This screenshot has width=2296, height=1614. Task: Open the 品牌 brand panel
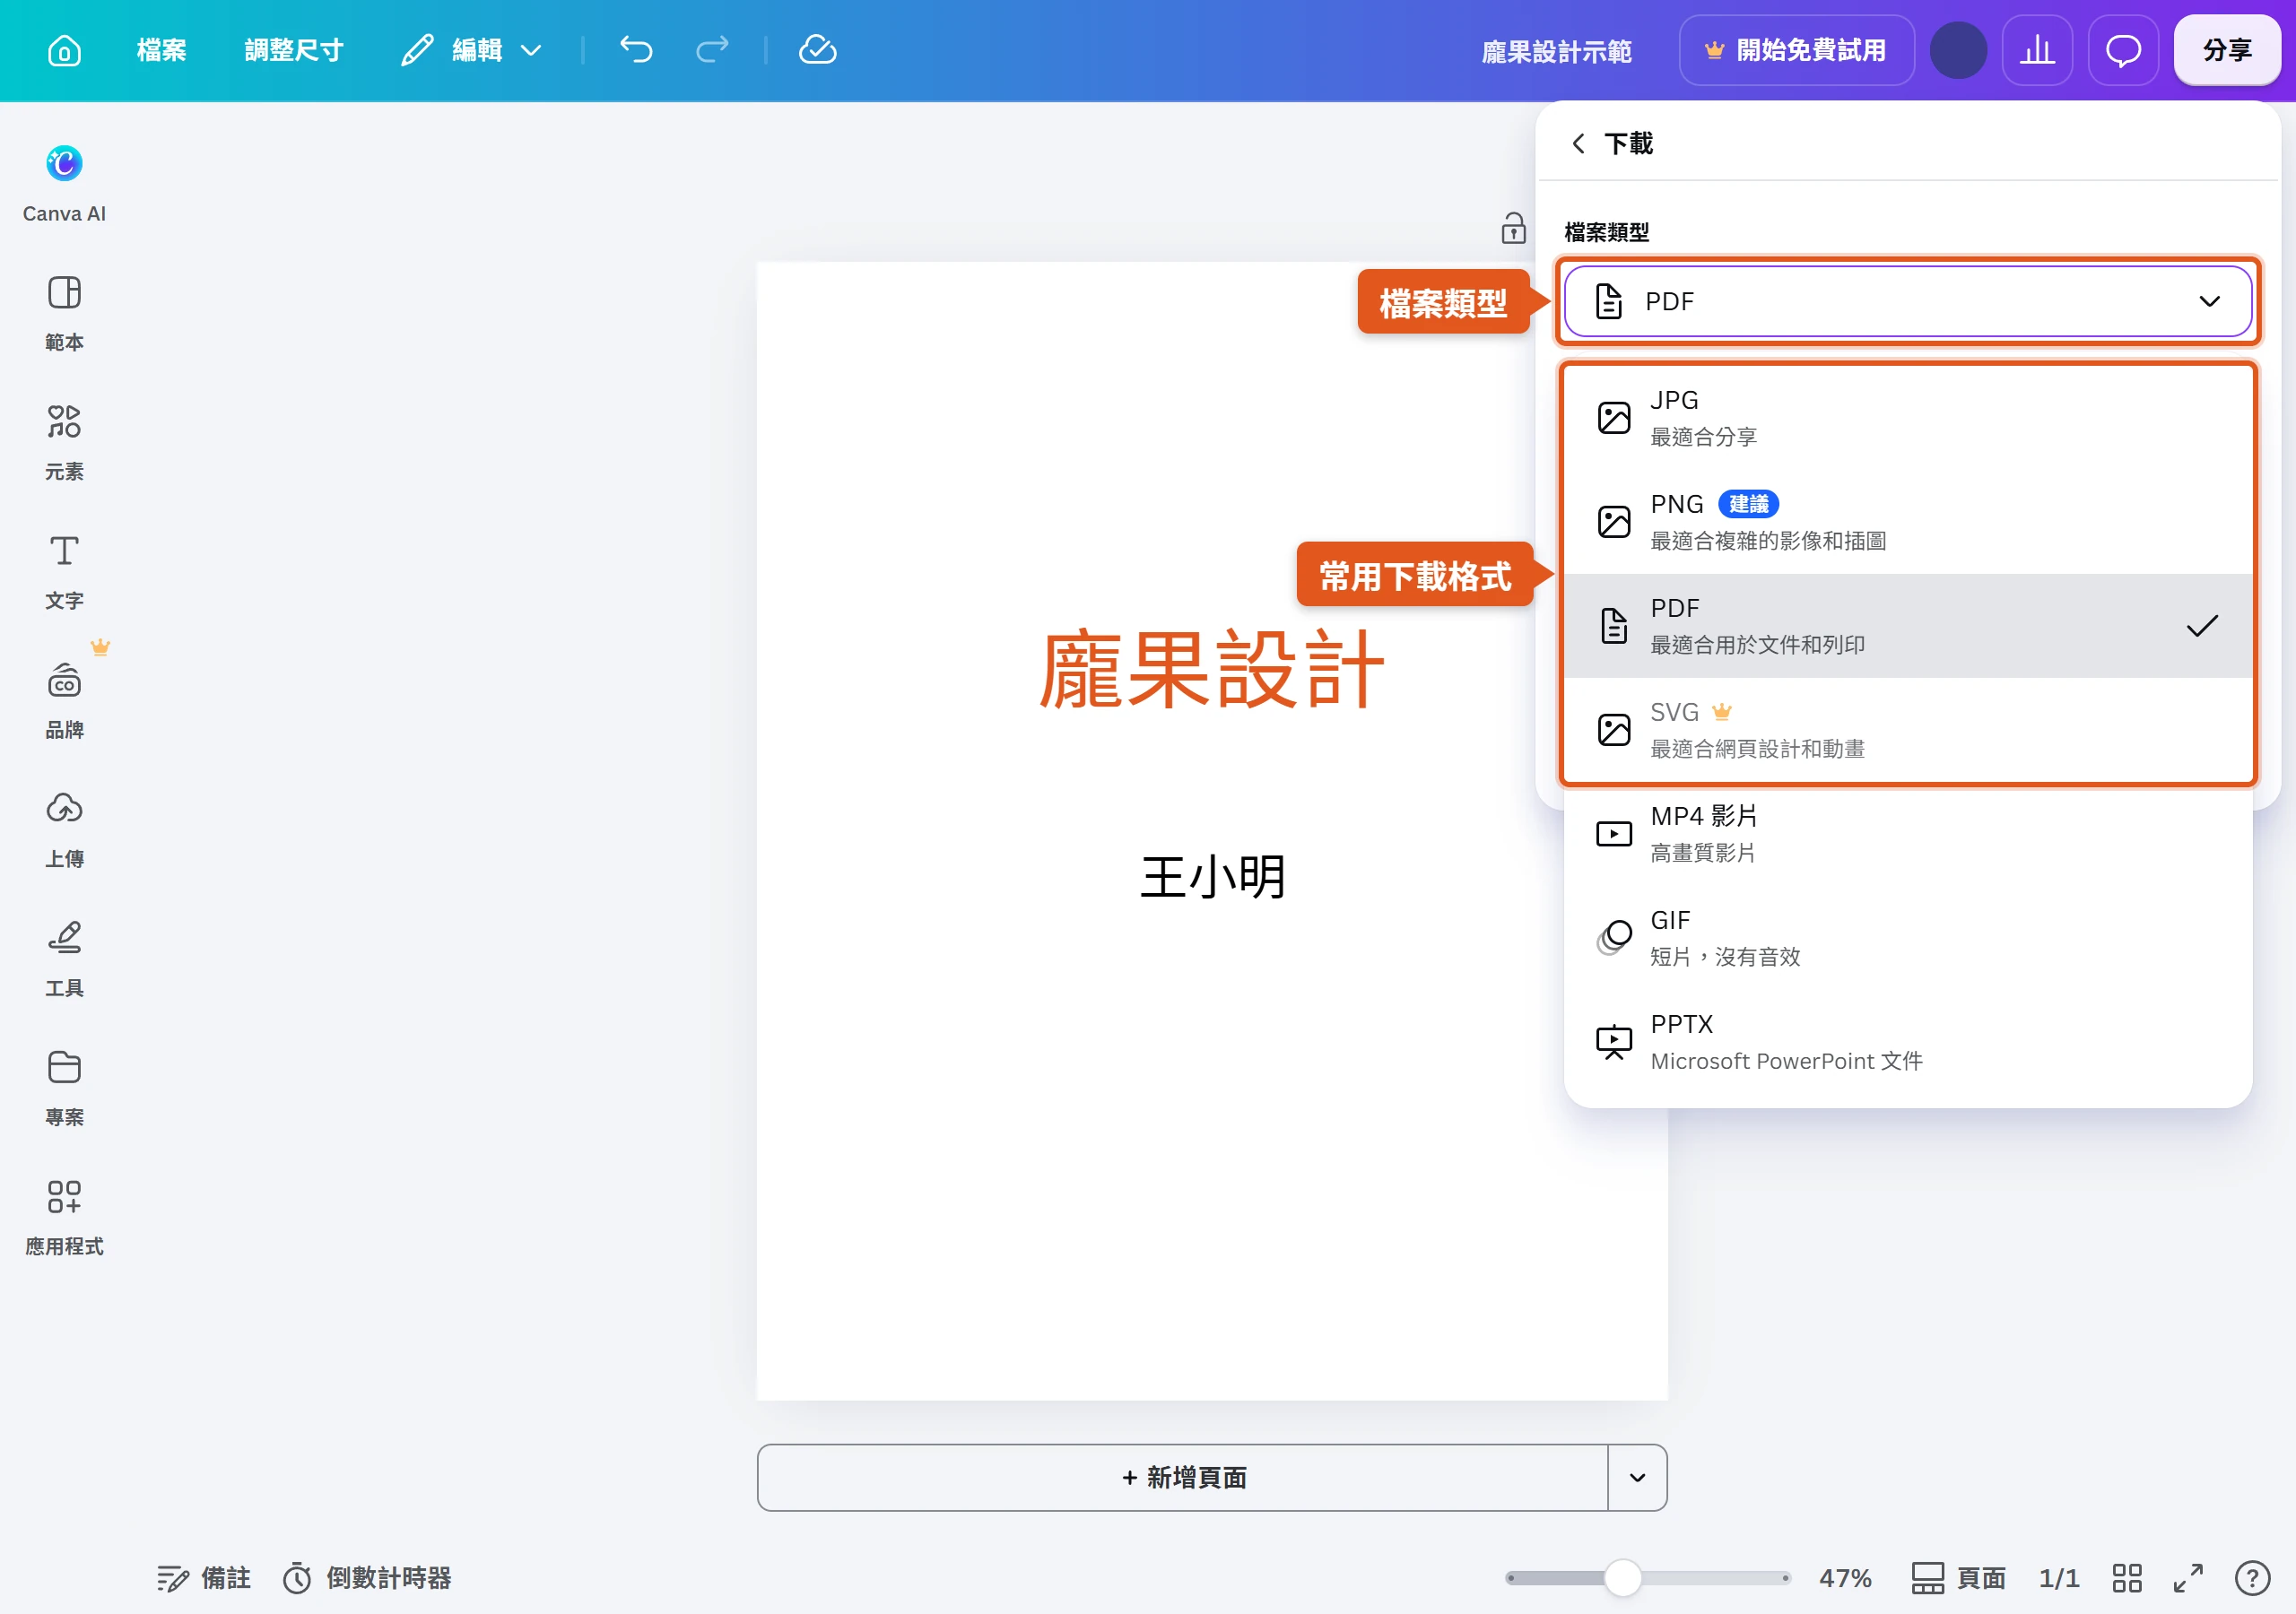coord(64,700)
